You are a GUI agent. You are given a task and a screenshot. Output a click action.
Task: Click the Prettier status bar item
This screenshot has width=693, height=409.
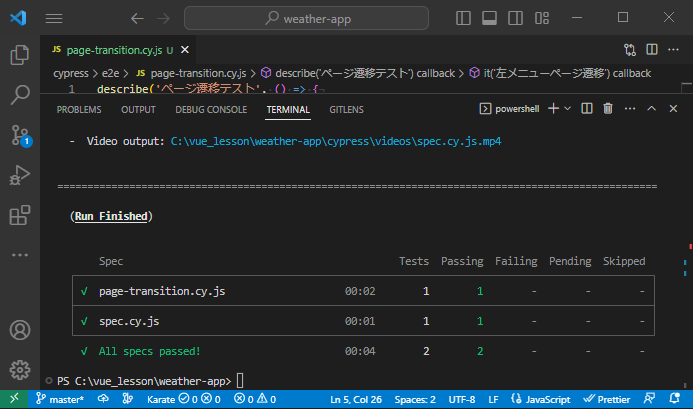[x=606, y=399]
